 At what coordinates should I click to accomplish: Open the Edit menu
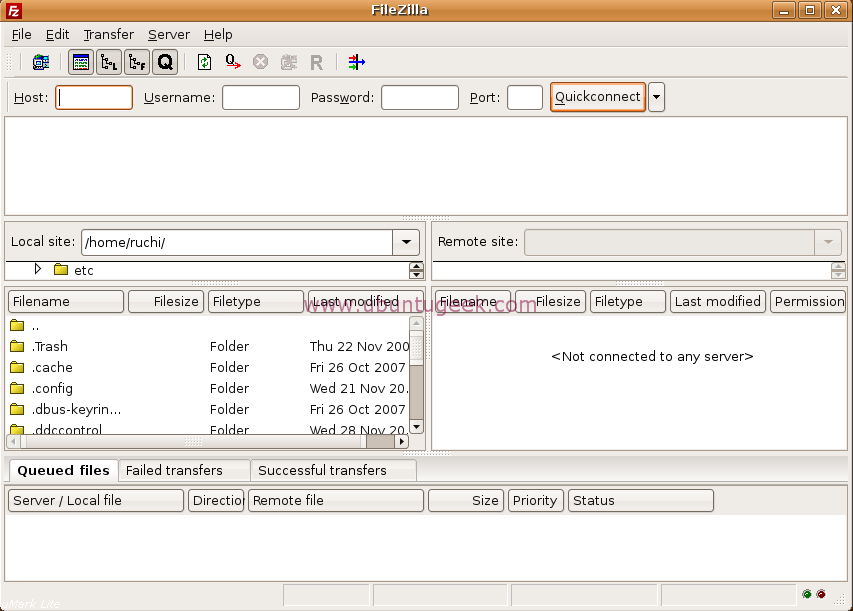pyautogui.click(x=57, y=34)
